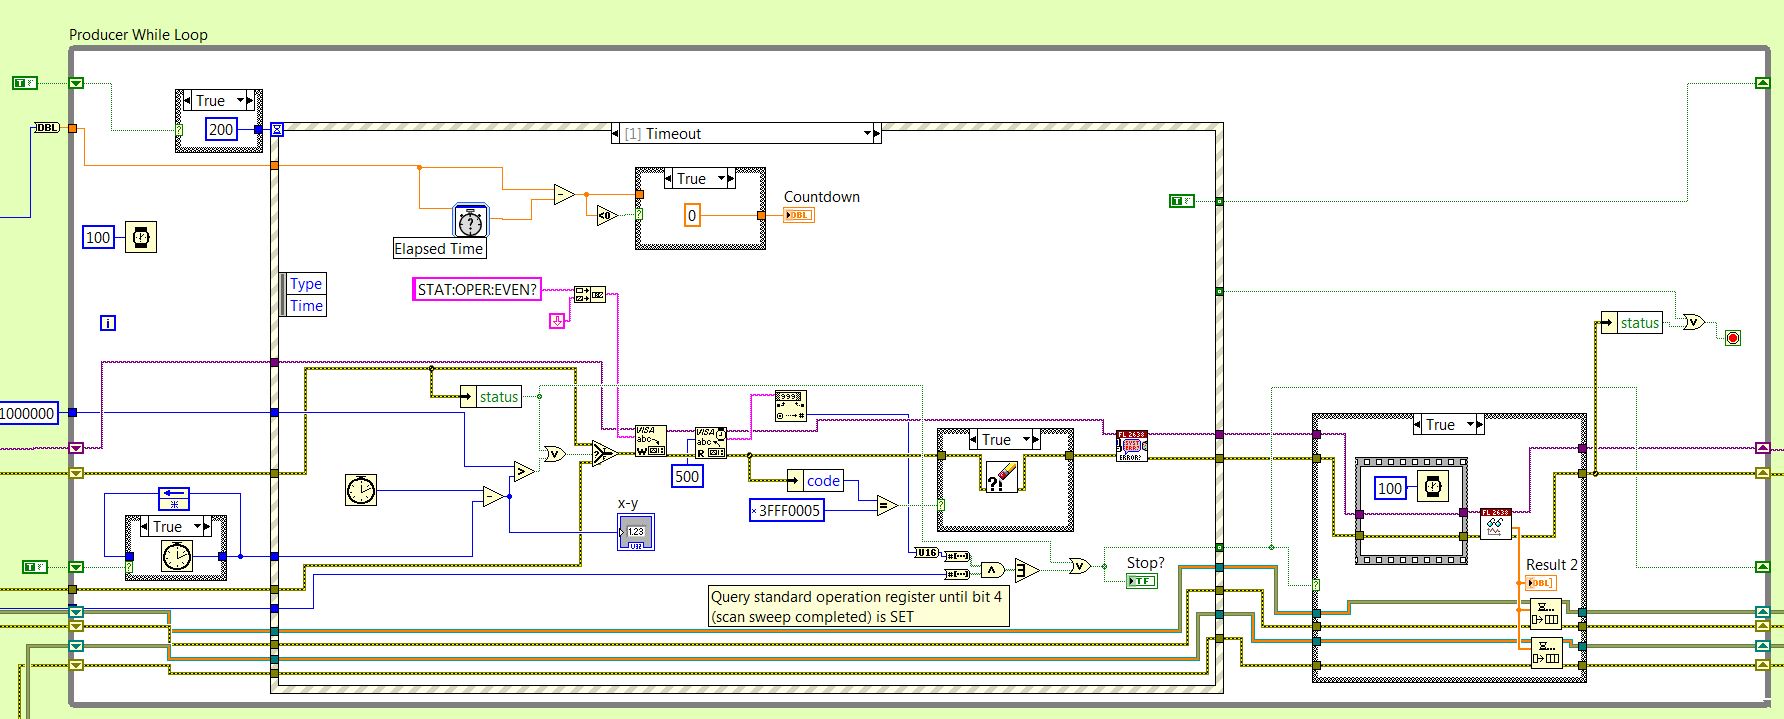Click the 'Query standard operation register' comment

point(857,606)
